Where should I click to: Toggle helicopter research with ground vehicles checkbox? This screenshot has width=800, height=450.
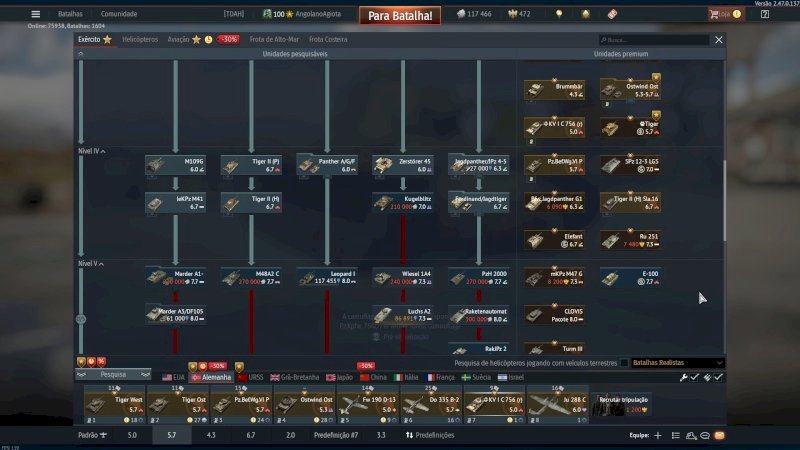click(x=623, y=363)
